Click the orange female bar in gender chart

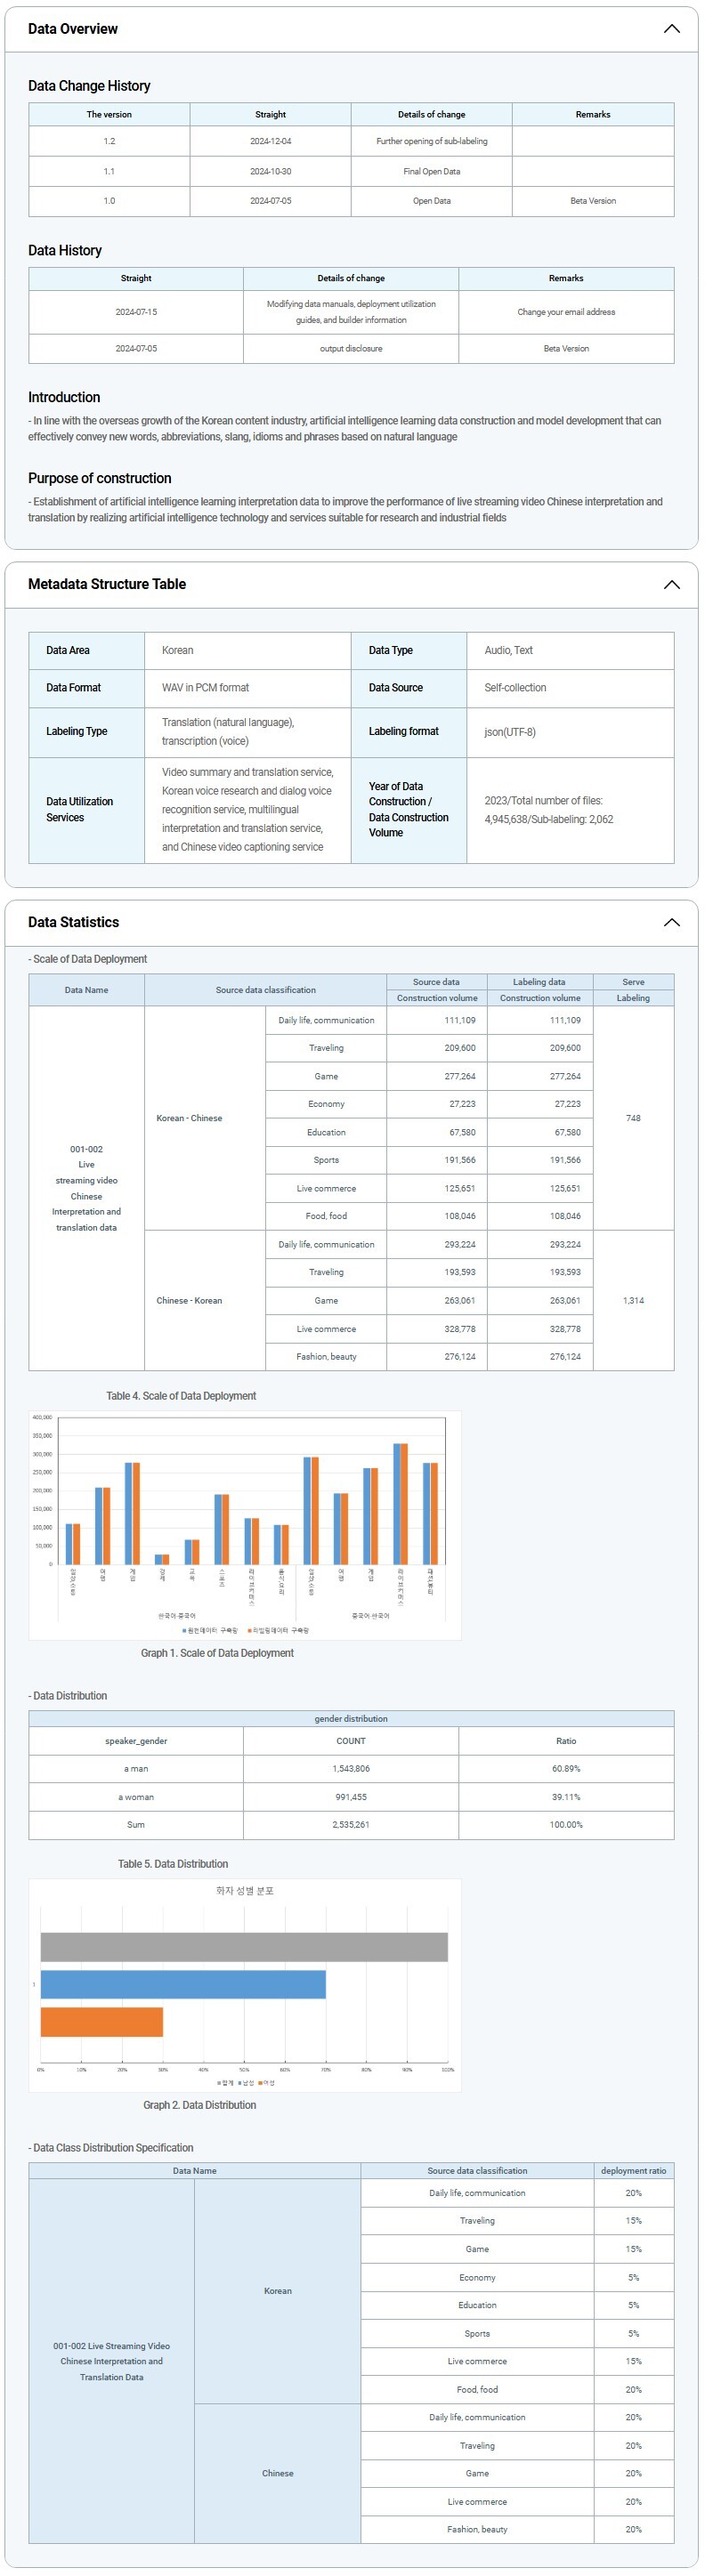(x=101, y=2022)
